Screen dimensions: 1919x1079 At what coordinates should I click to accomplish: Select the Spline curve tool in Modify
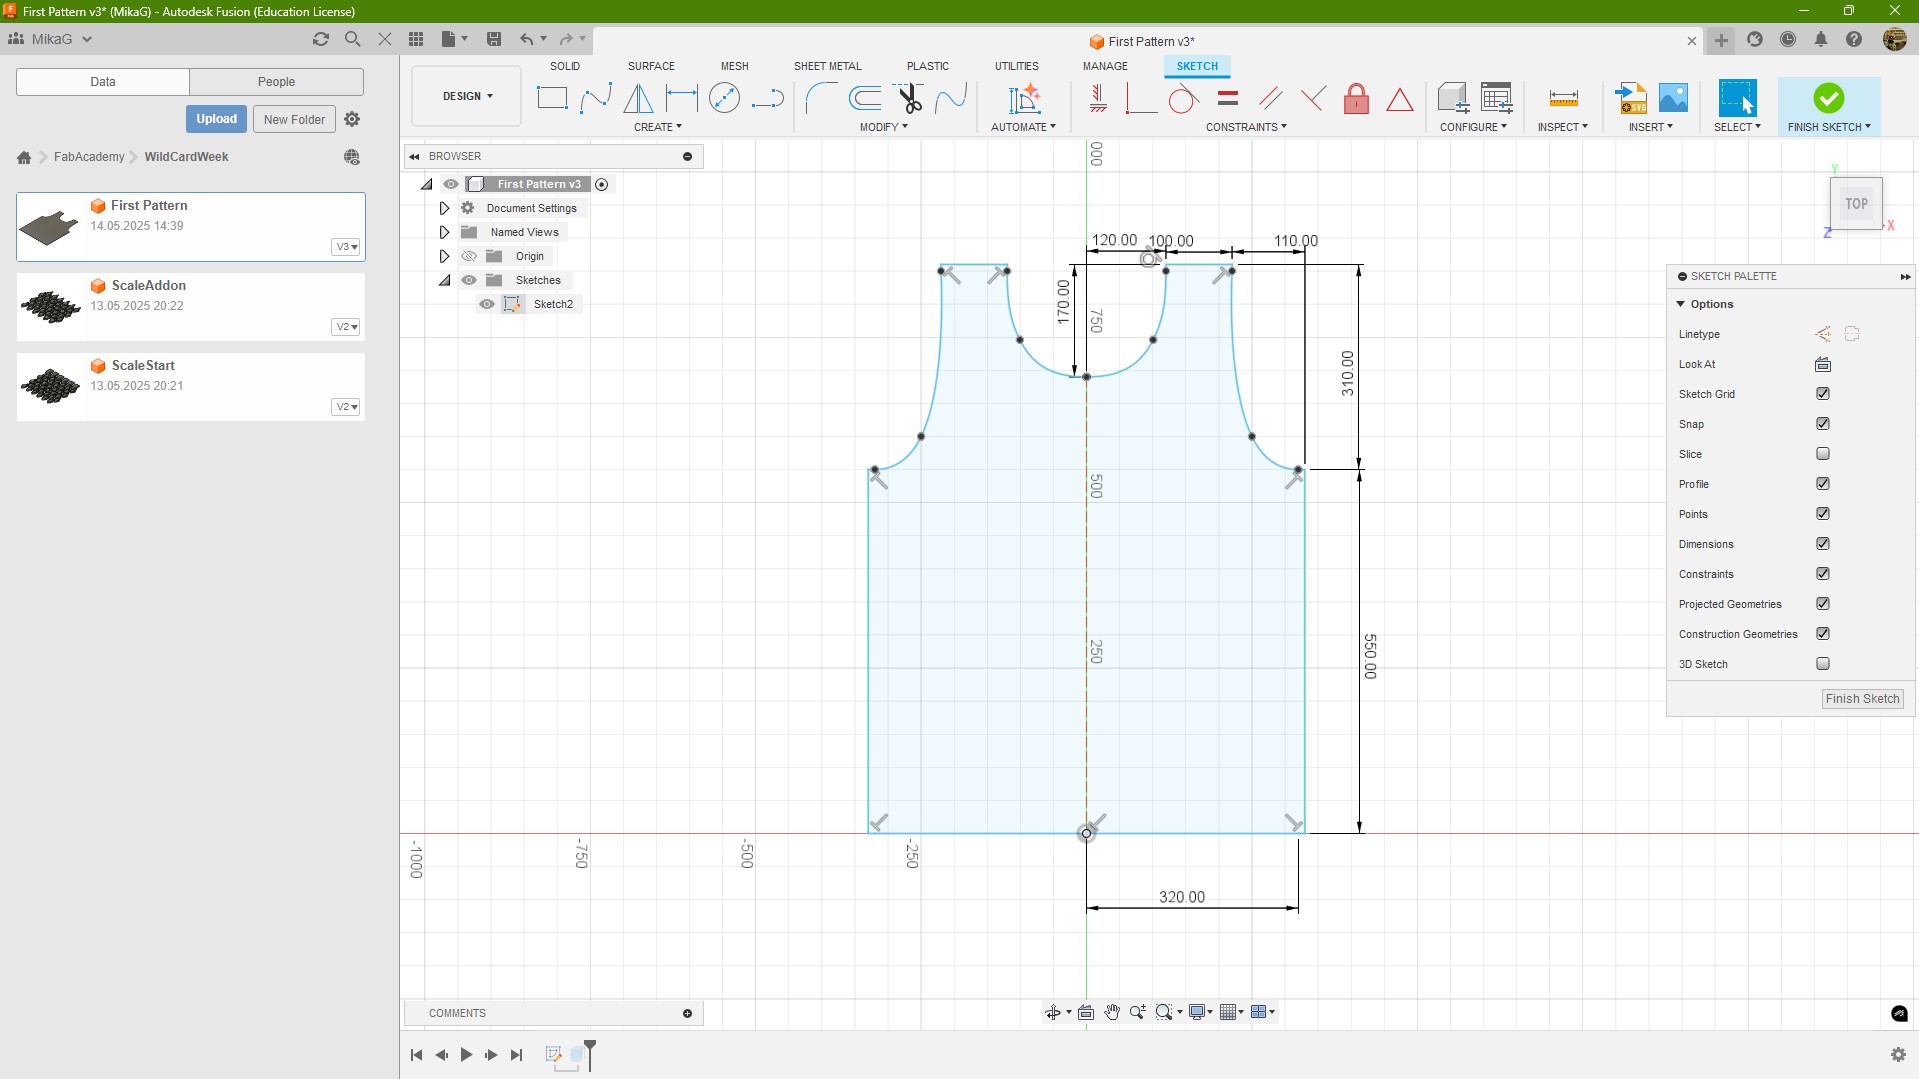click(x=951, y=98)
